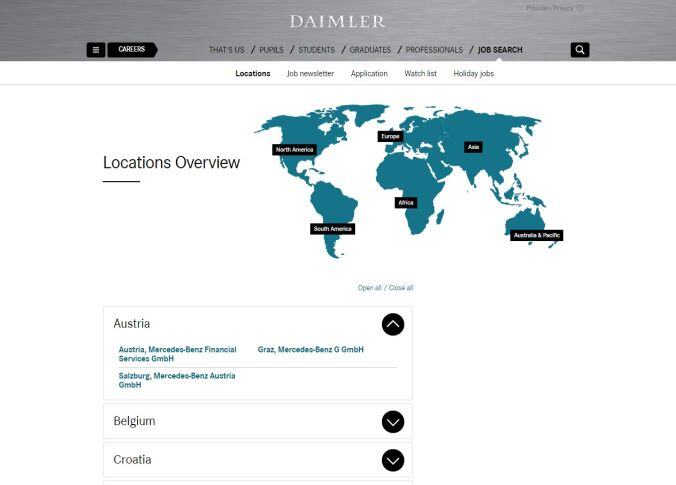Open the Application sub-tab
The width and height of the screenshot is (676, 485).
pos(369,74)
